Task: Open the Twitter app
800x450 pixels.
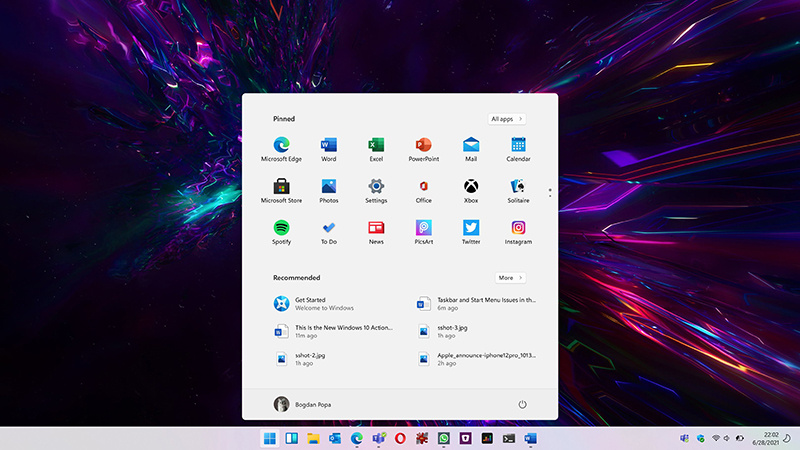Action: pos(471,232)
